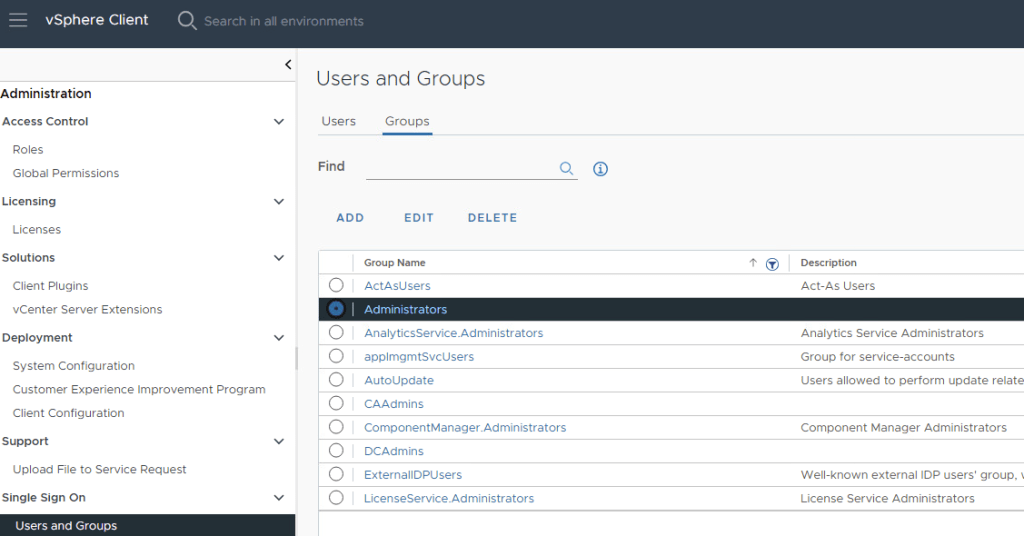Collapse the Deployment section chevron
This screenshot has height=536, width=1024.
click(x=279, y=338)
